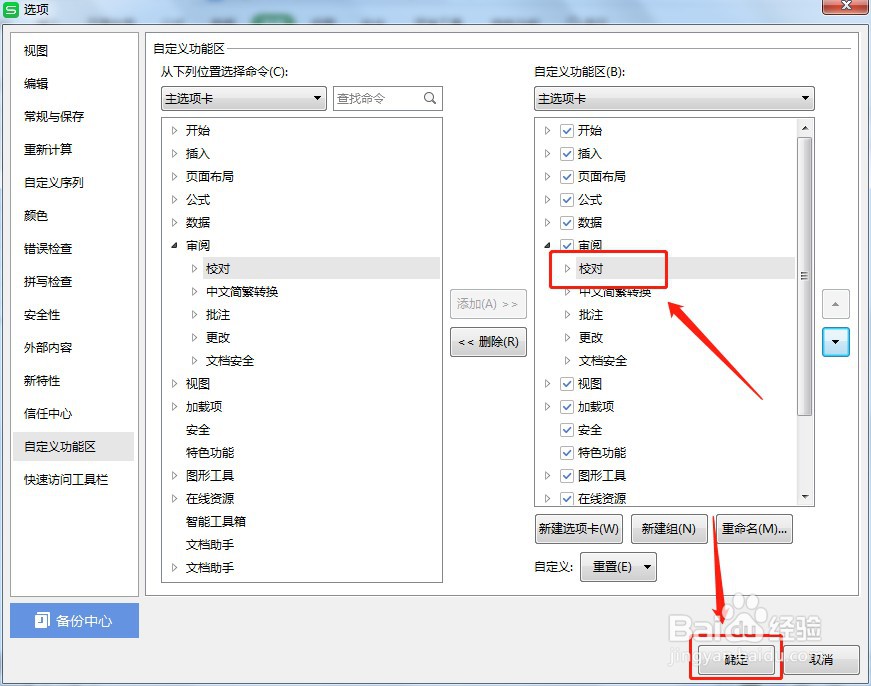The image size is (871, 686).
Task: Expand 开始 in the left command list
Action: 174,131
